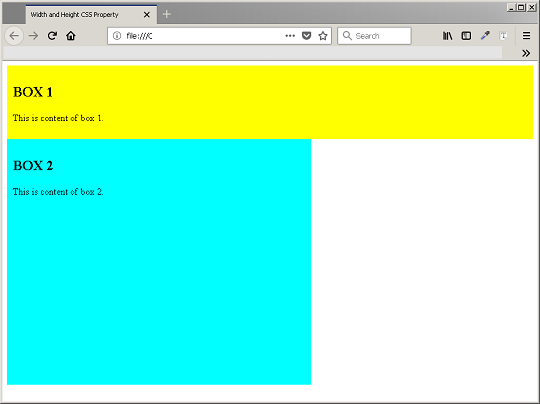Screen dimensions: 540x404
Task: Click the BOX 1 heading
Action: 33,92
